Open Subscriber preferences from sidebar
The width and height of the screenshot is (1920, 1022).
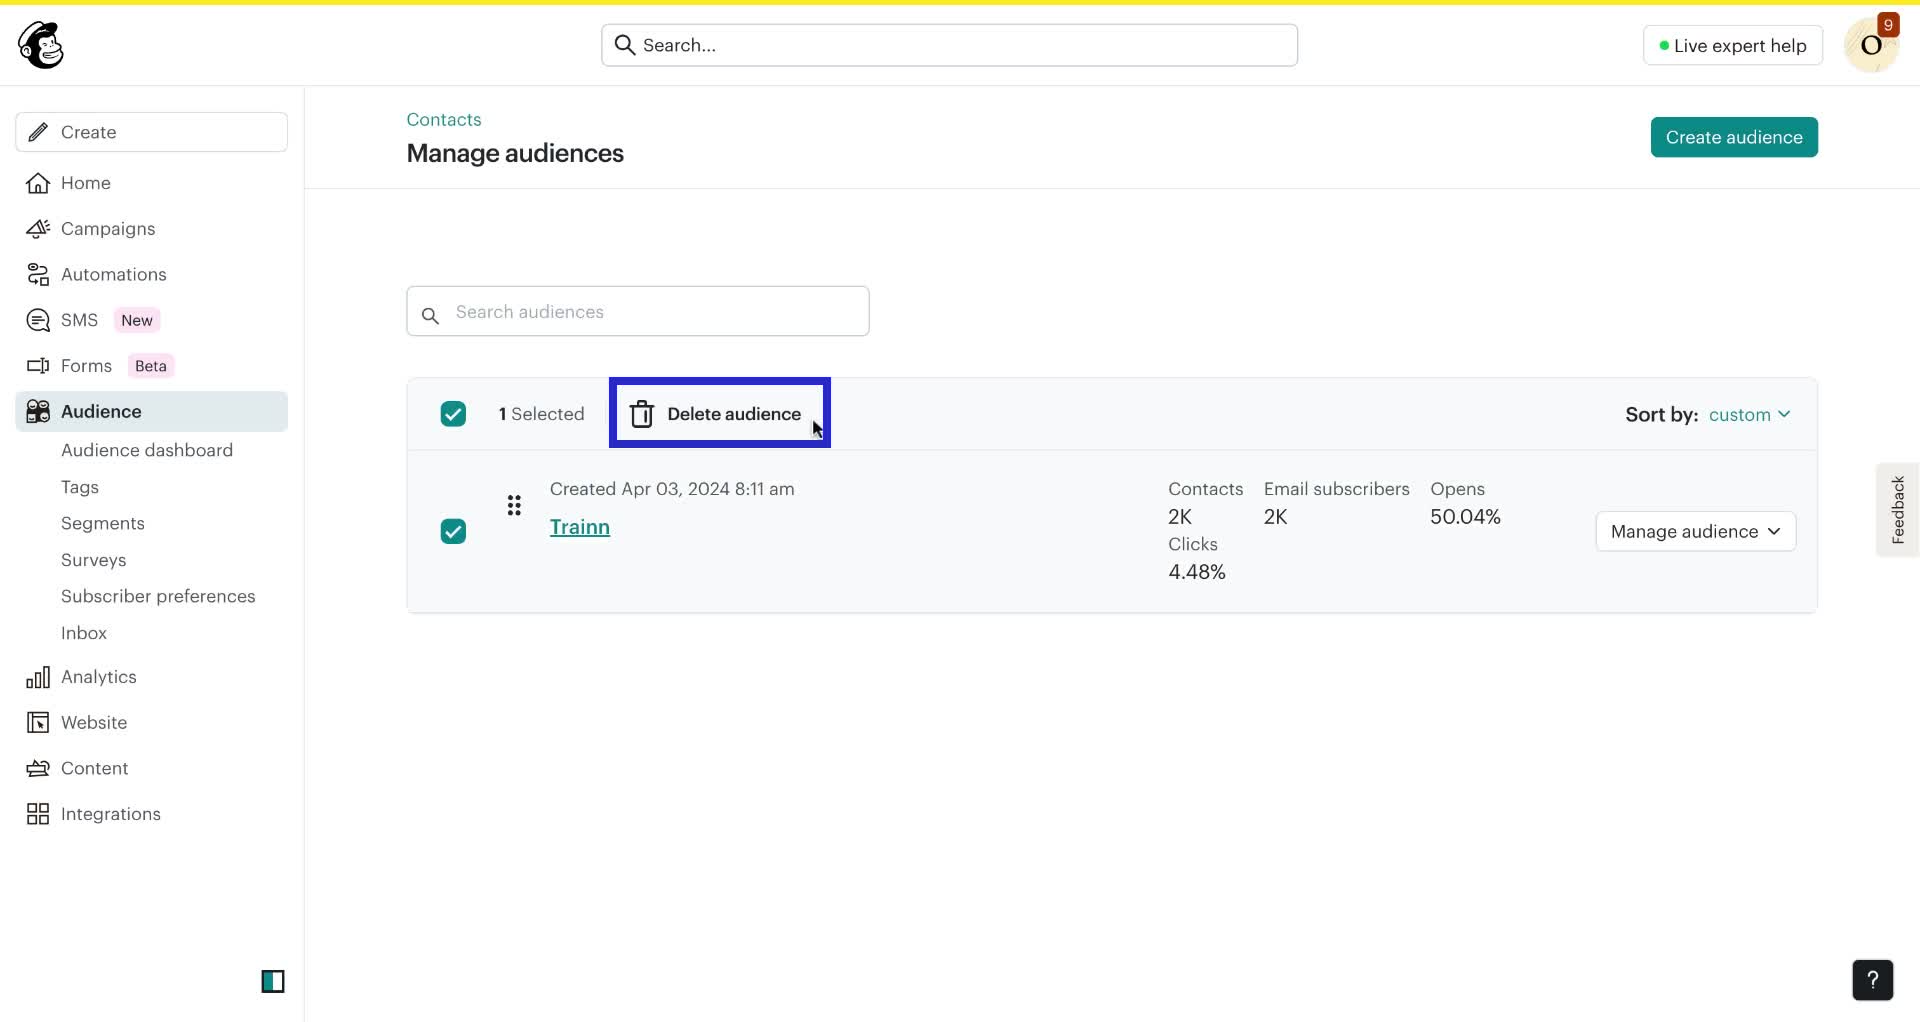click(x=157, y=596)
